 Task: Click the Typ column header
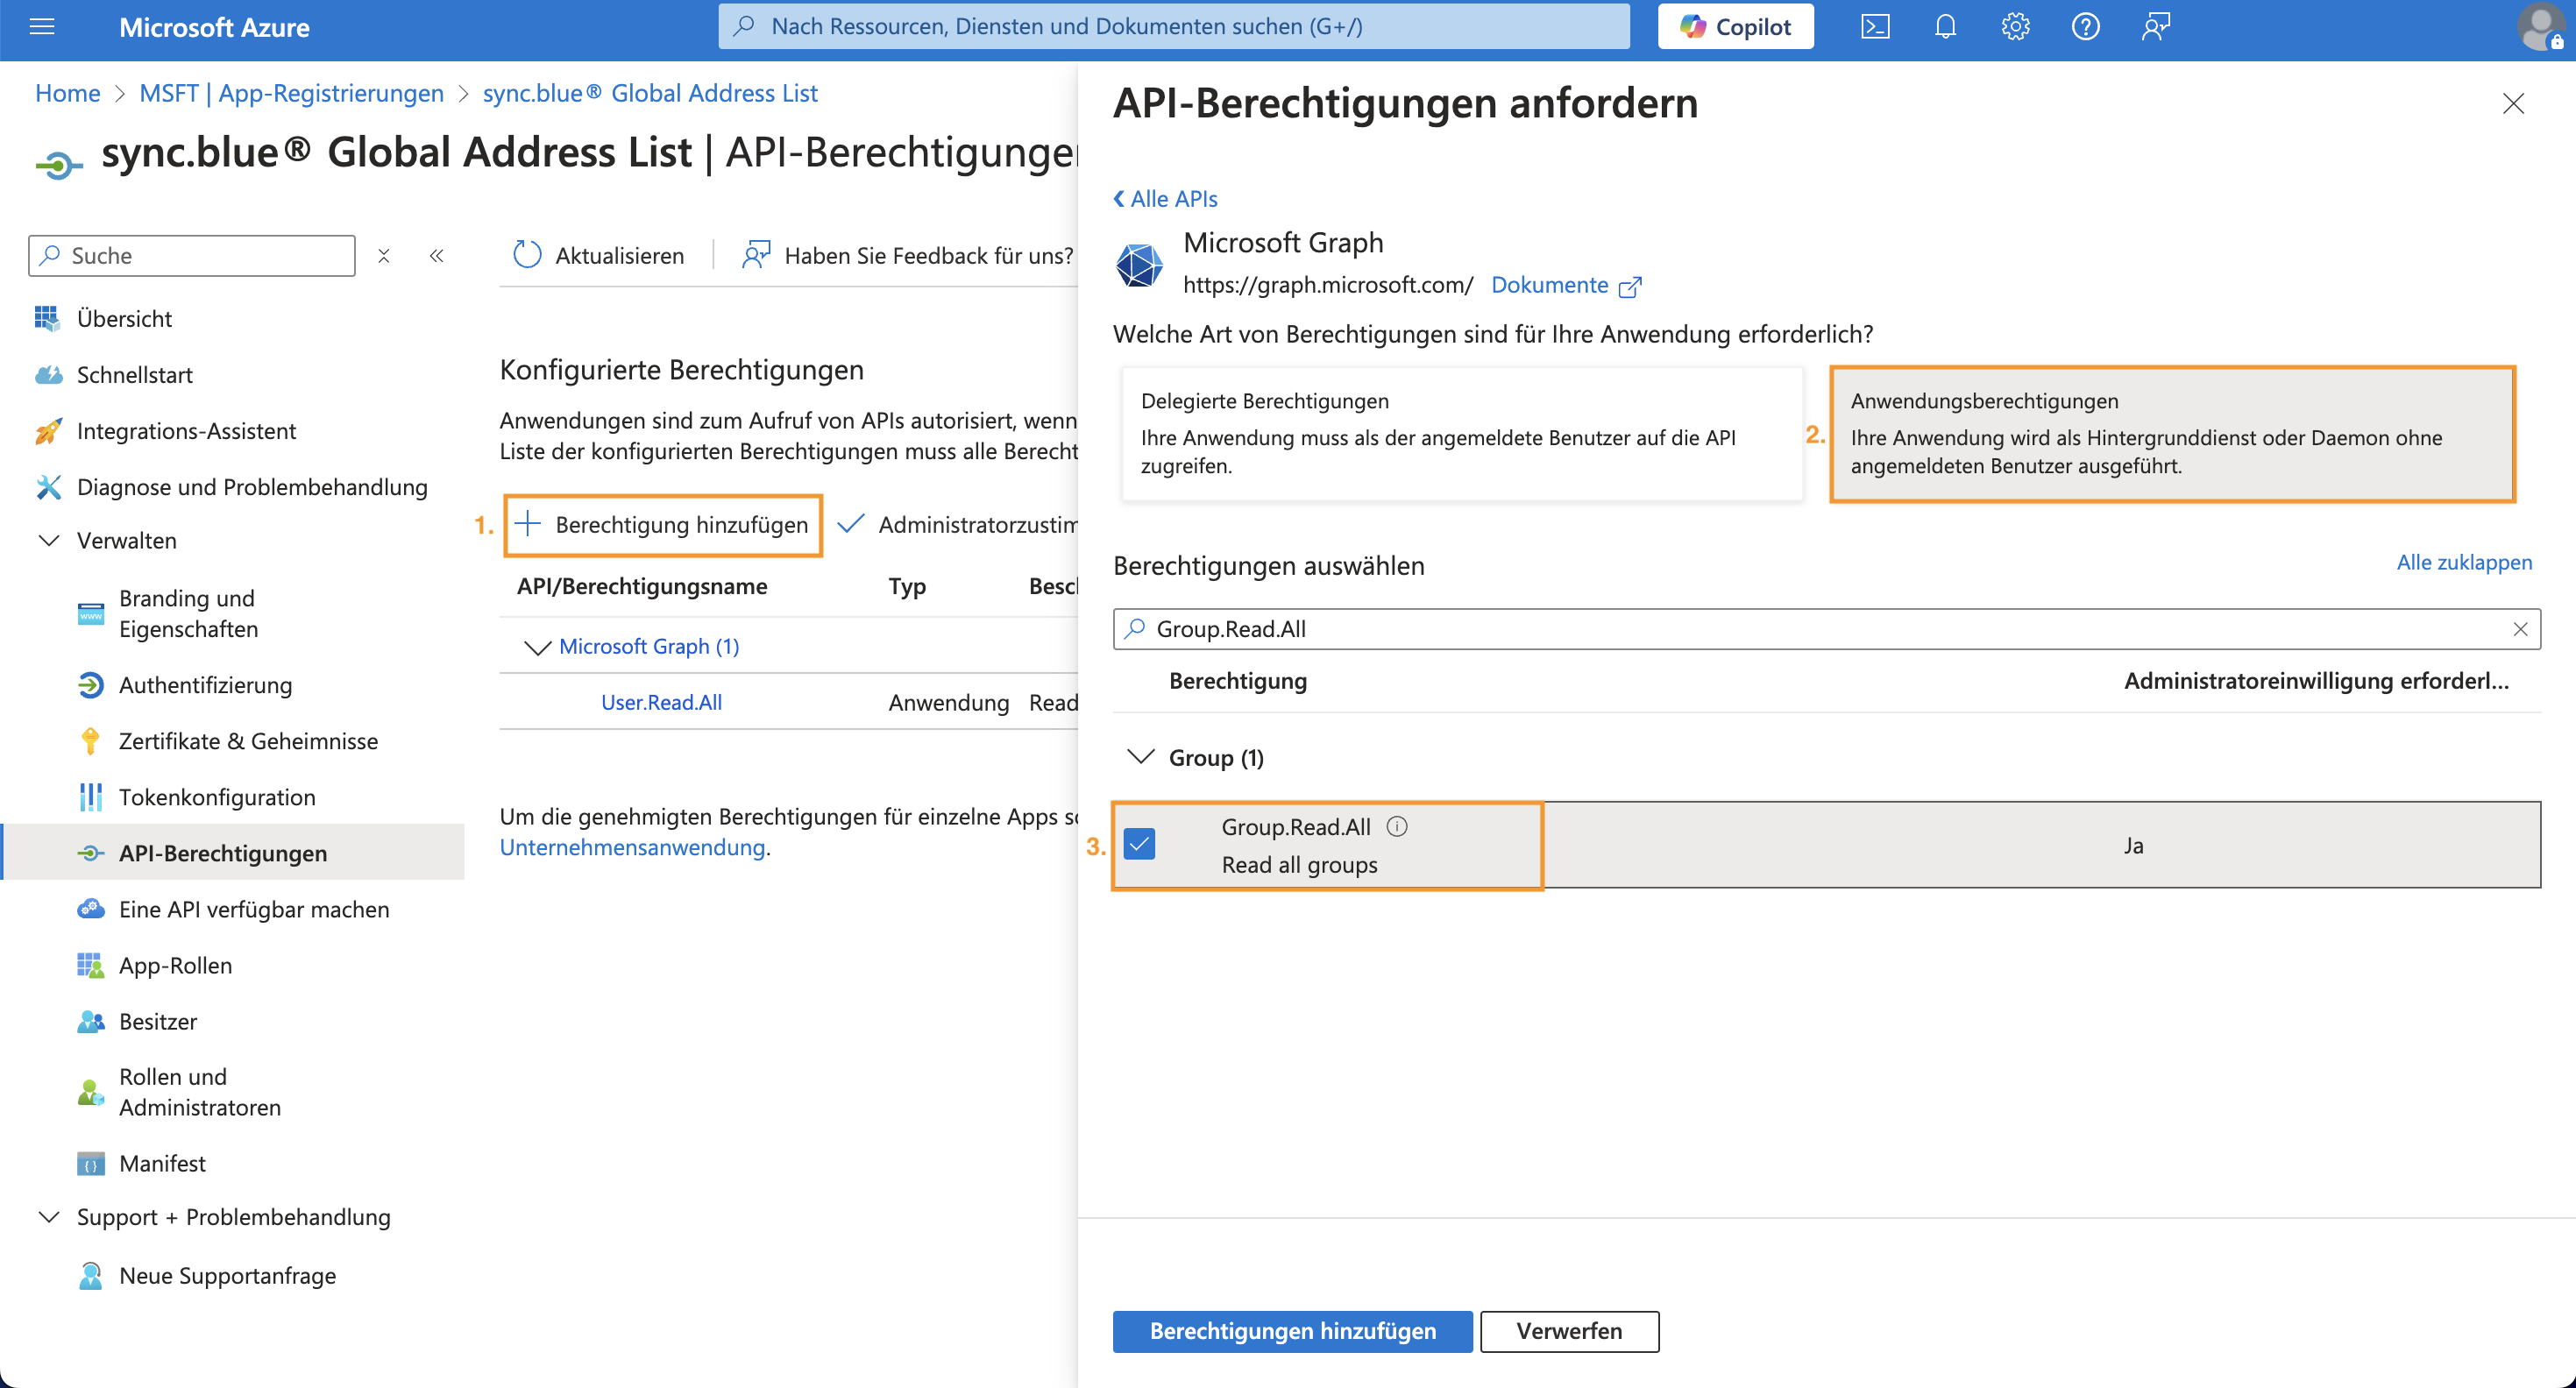[907, 586]
